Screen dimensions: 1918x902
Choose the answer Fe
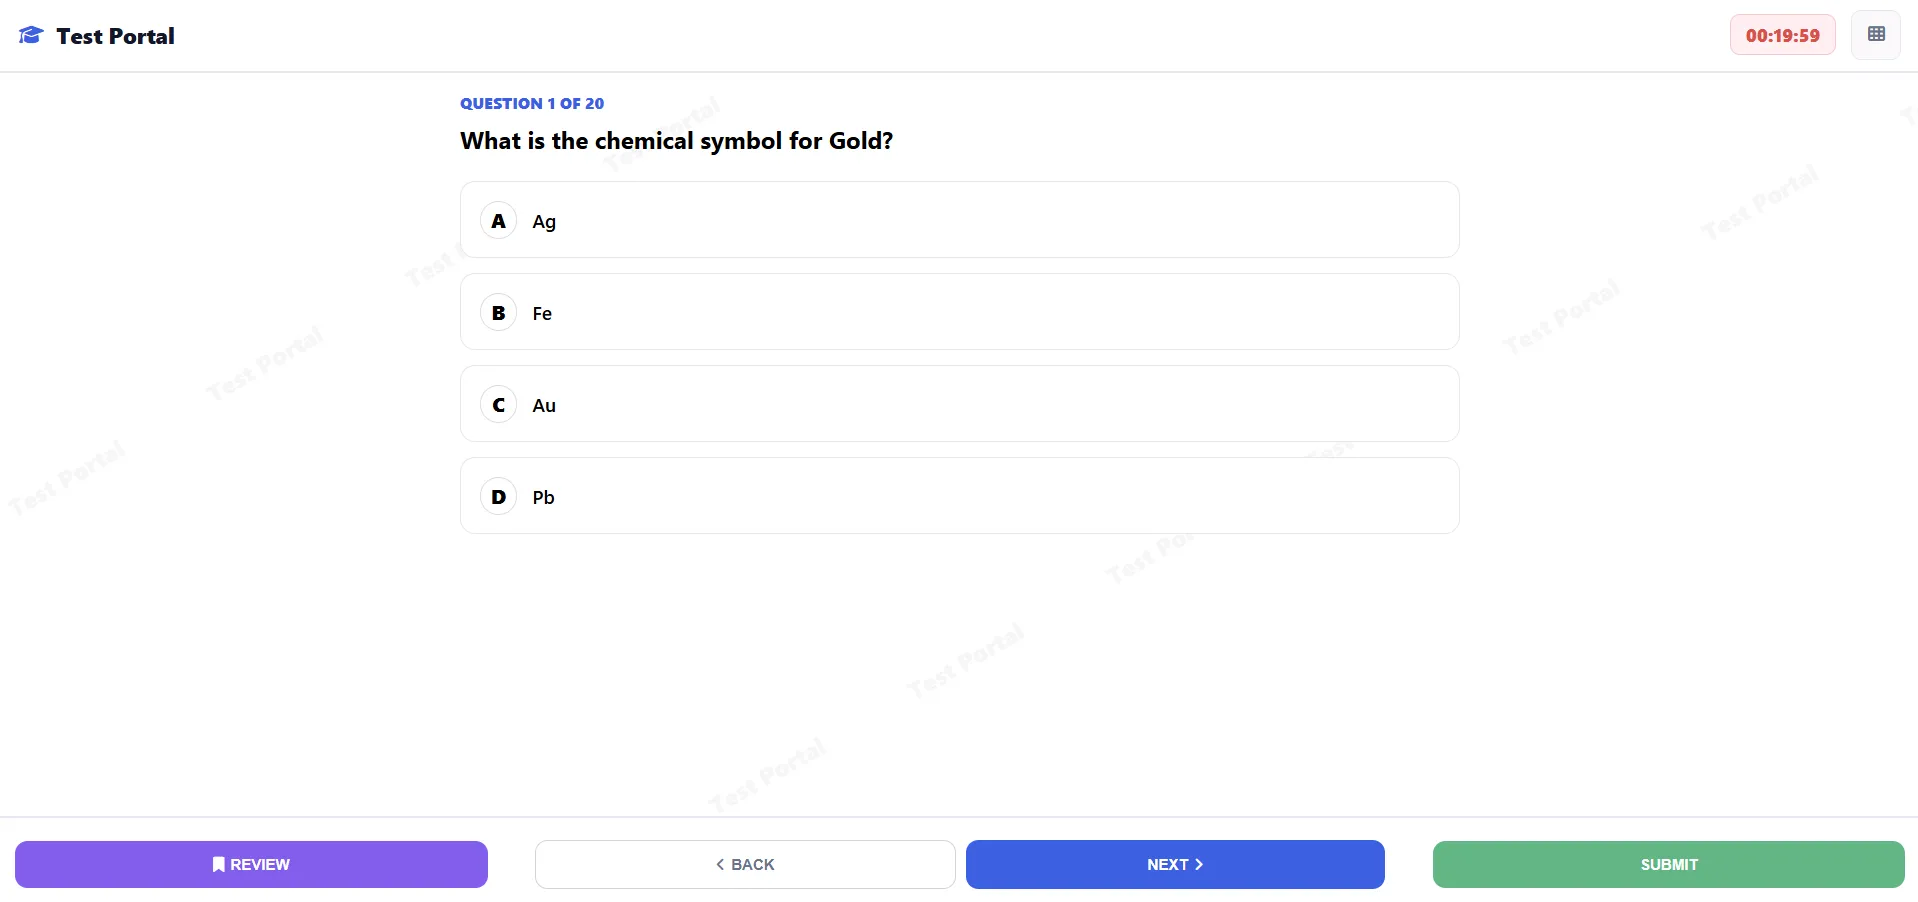point(542,314)
